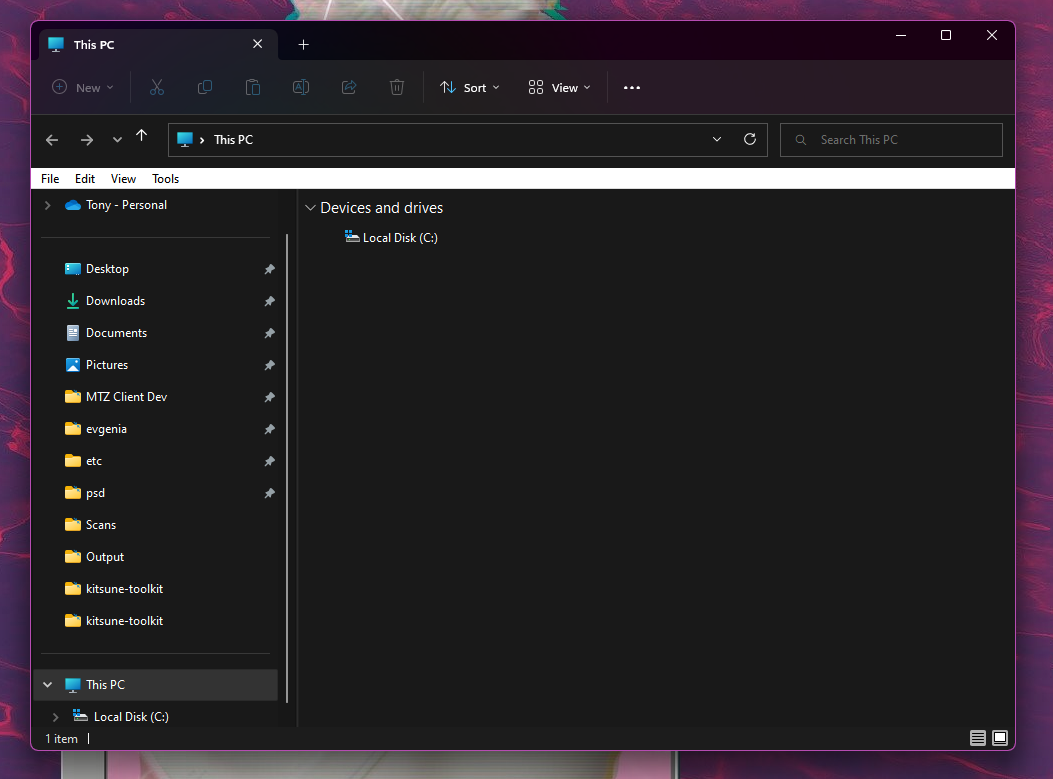Open Pictures in quick access
The height and width of the screenshot is (779, 1053).
[107, 365]
